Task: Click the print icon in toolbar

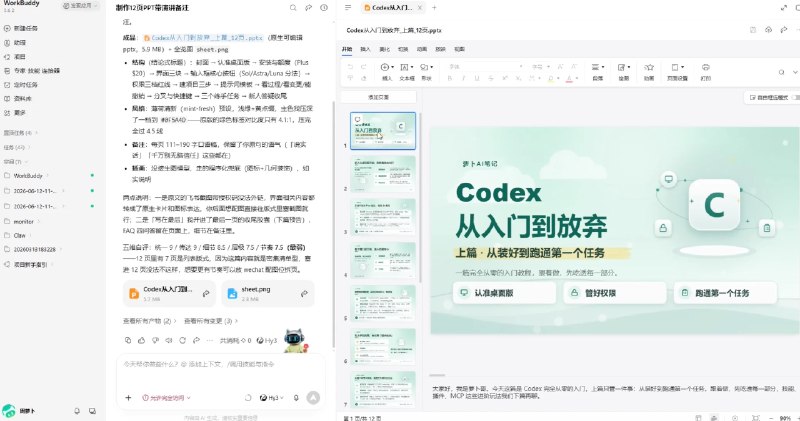Action: pos(706,67)
